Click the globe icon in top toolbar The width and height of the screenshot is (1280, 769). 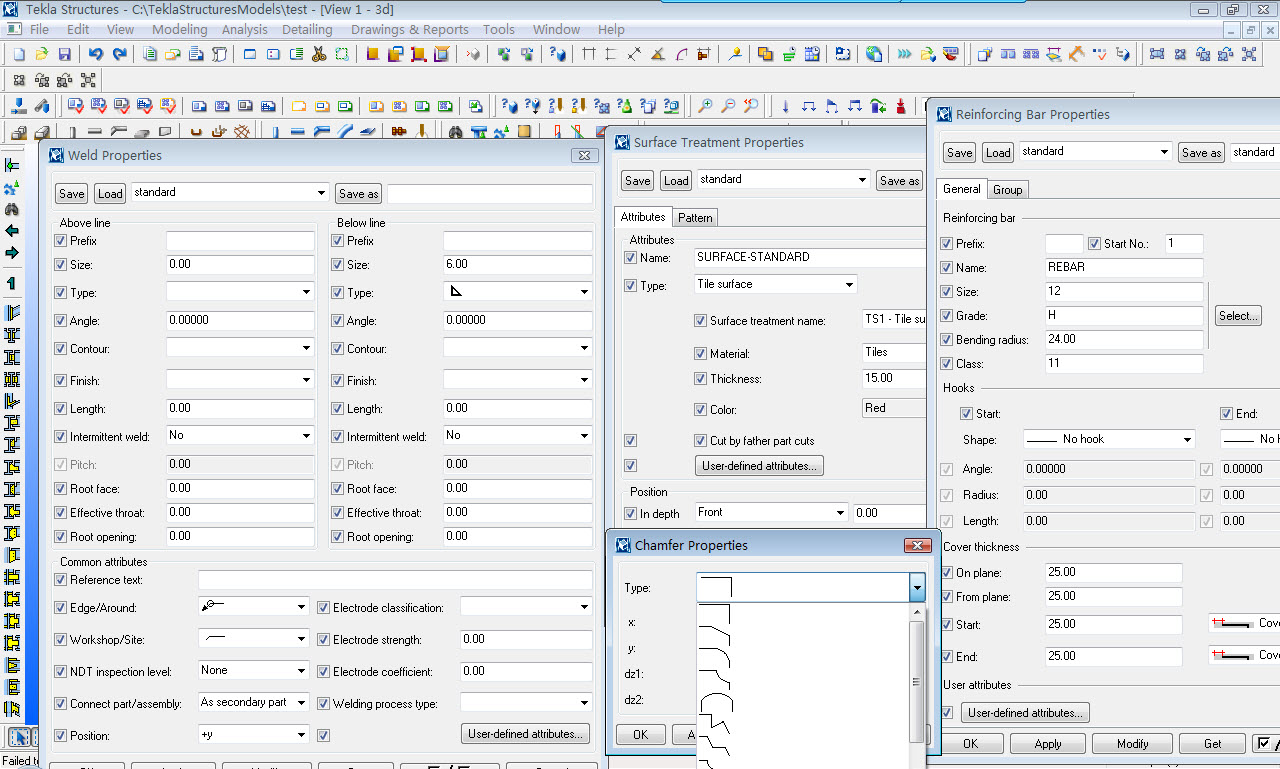coord(874,54)
